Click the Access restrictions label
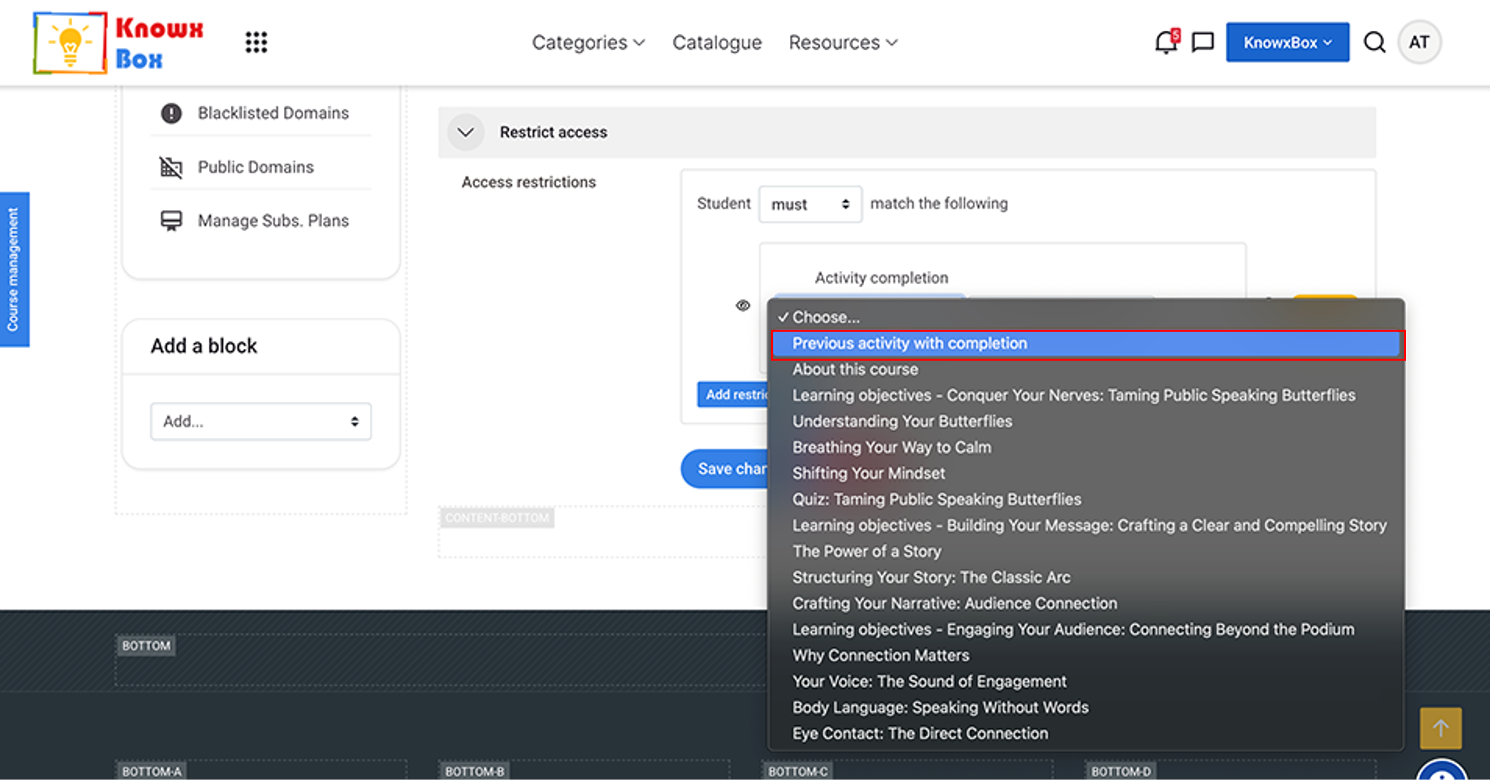 [529, 182]
